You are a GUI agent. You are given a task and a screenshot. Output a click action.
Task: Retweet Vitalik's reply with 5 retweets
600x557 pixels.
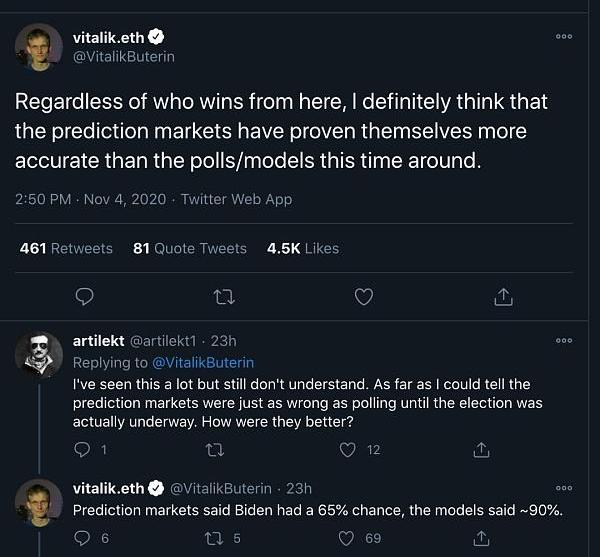[x=214, y=539]
